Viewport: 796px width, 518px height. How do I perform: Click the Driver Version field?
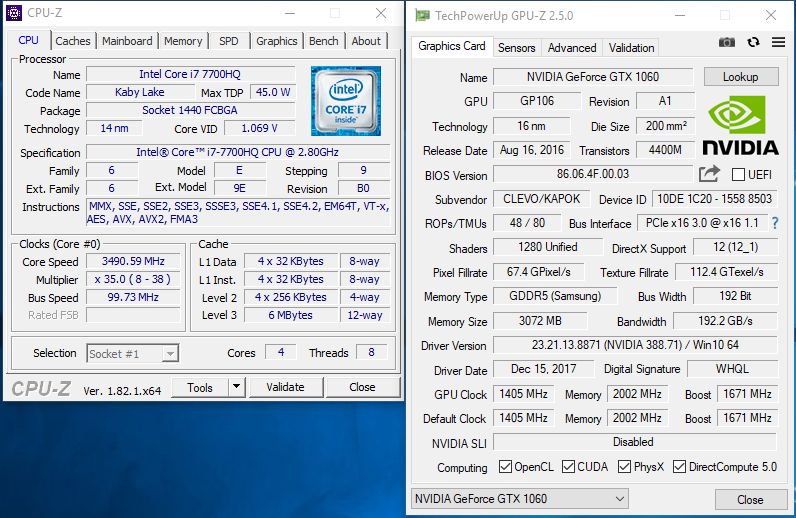635,345
